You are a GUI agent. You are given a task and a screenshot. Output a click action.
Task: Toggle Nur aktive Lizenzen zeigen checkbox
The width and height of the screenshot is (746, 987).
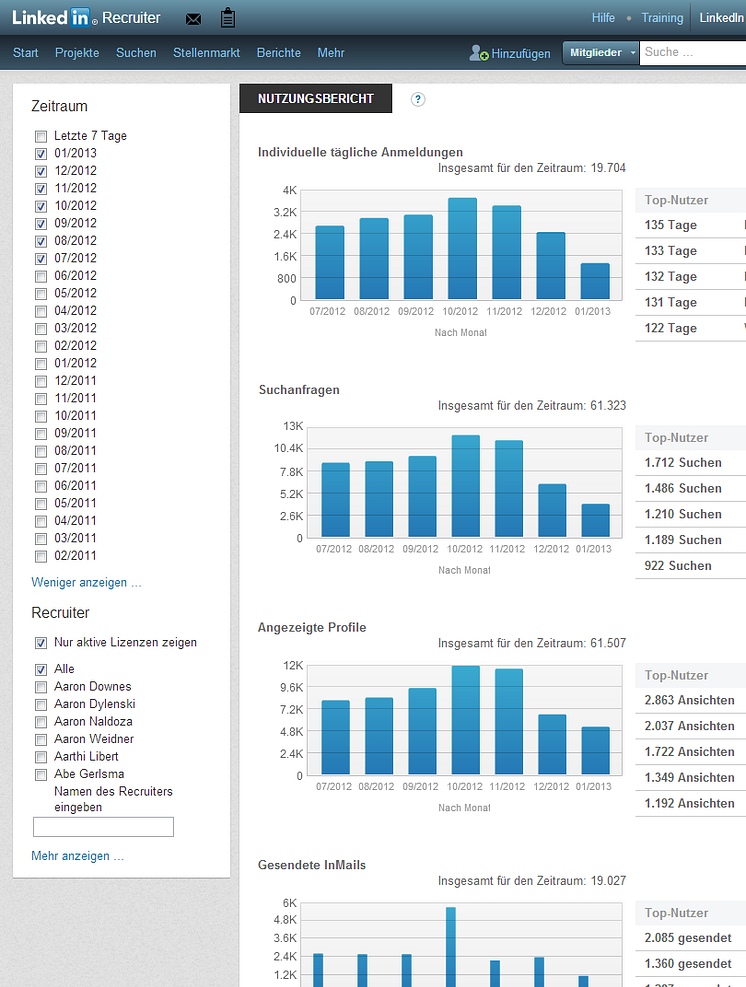coord(41,643)
